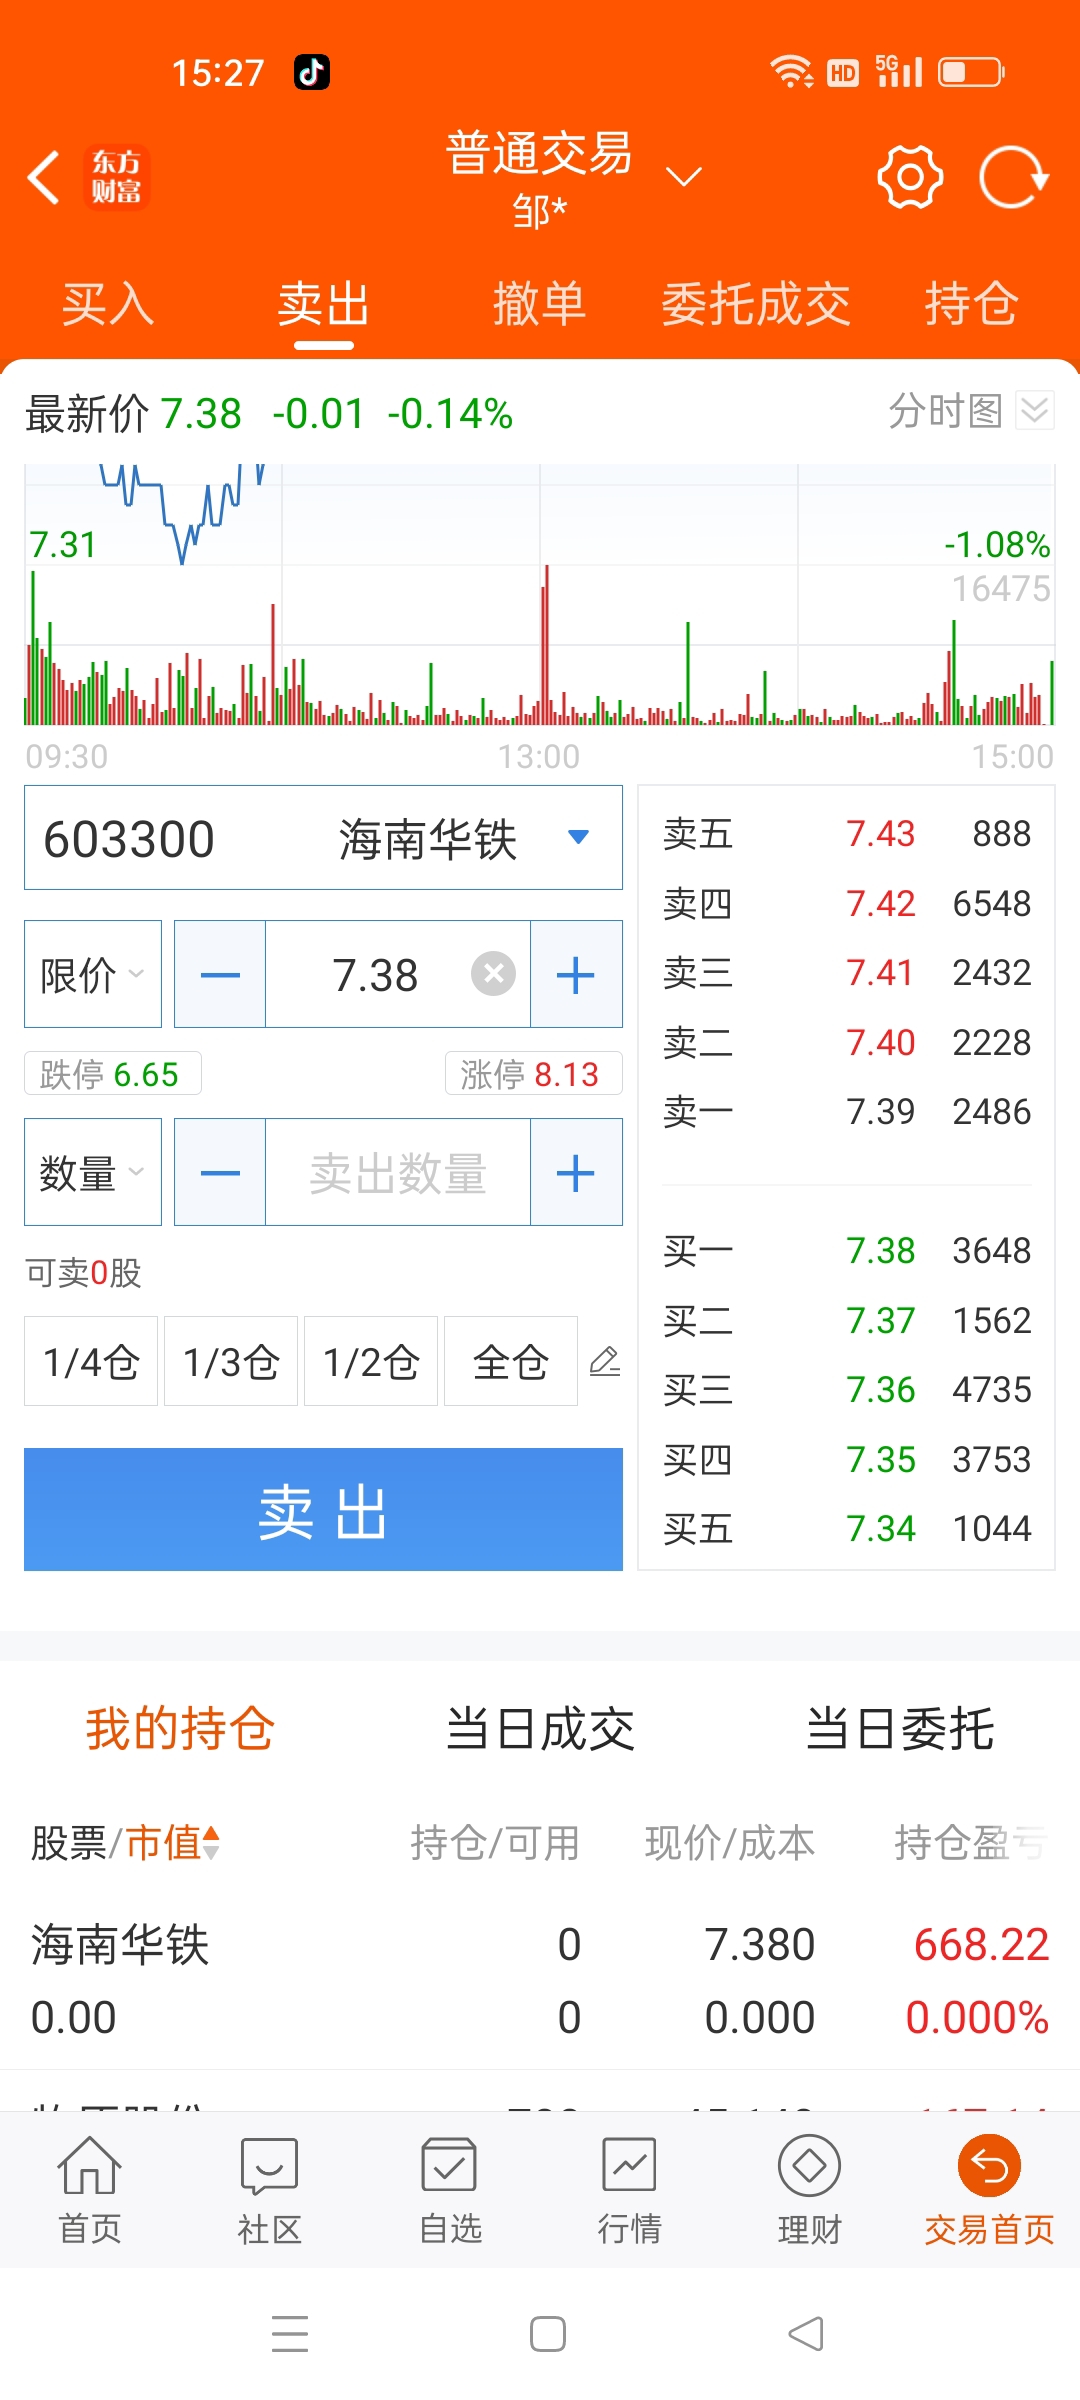Select 买三 price 7.36 row
Viewport: 1080px width, 2400px height.
846,1389
